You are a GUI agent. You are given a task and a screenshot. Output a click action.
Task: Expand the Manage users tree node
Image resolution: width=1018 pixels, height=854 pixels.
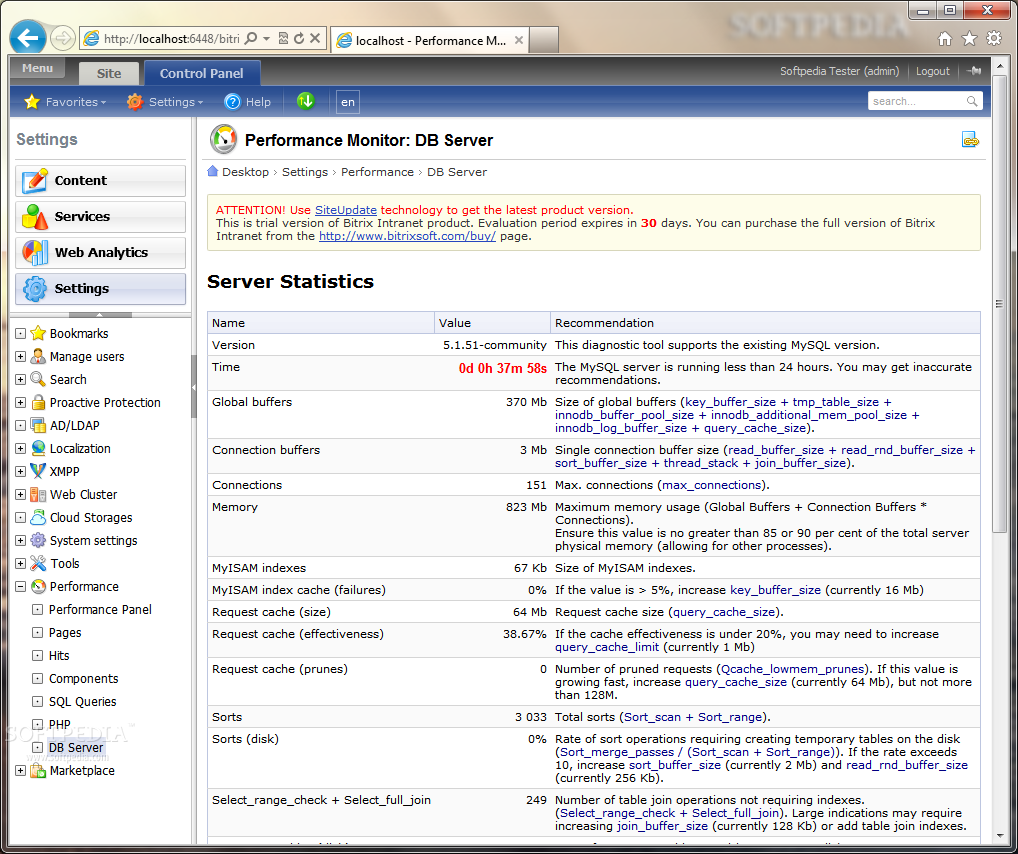[x=21, y=357]
